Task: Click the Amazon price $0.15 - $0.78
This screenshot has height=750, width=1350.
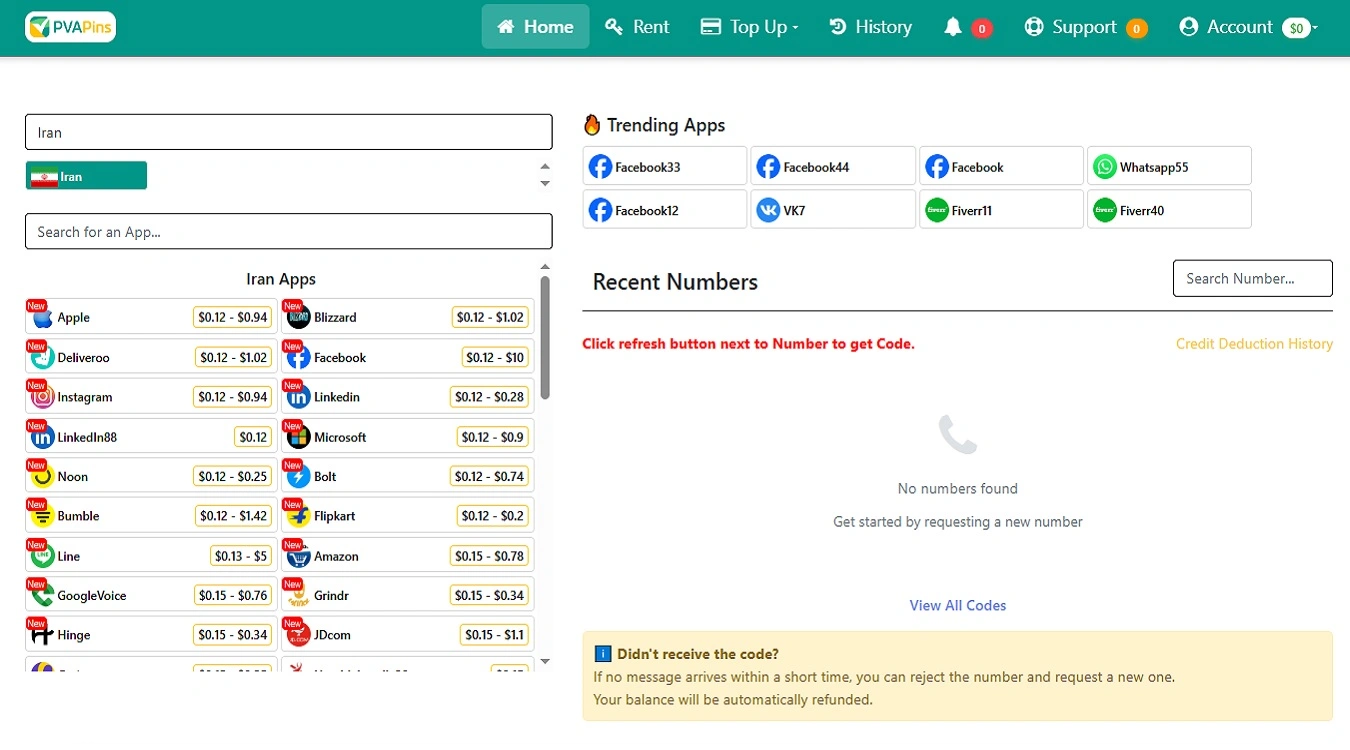Action: tap(490, 556)
